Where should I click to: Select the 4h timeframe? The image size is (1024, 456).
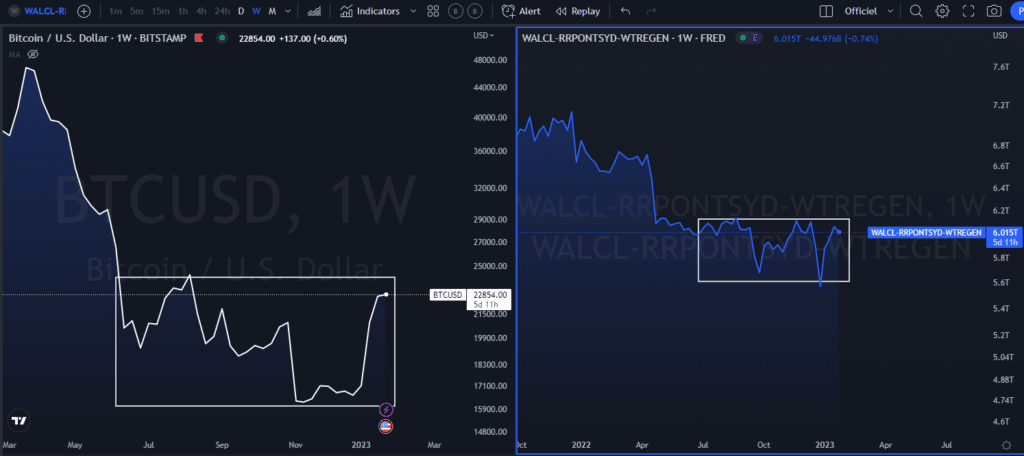point(202,11)
